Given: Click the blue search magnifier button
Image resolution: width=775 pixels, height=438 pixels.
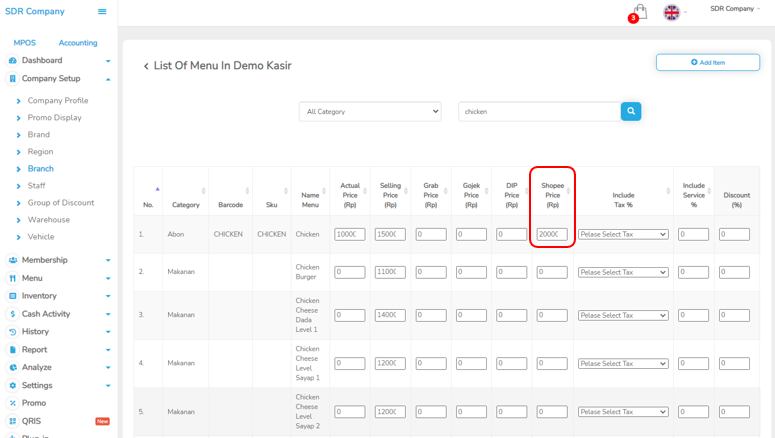Looking at the screenshot, I should point(630,111).
